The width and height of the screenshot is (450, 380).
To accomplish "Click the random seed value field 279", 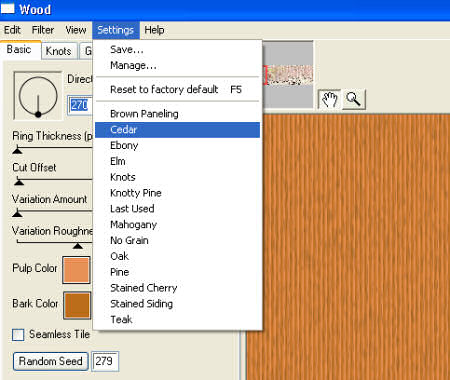I will pos(105,361).
